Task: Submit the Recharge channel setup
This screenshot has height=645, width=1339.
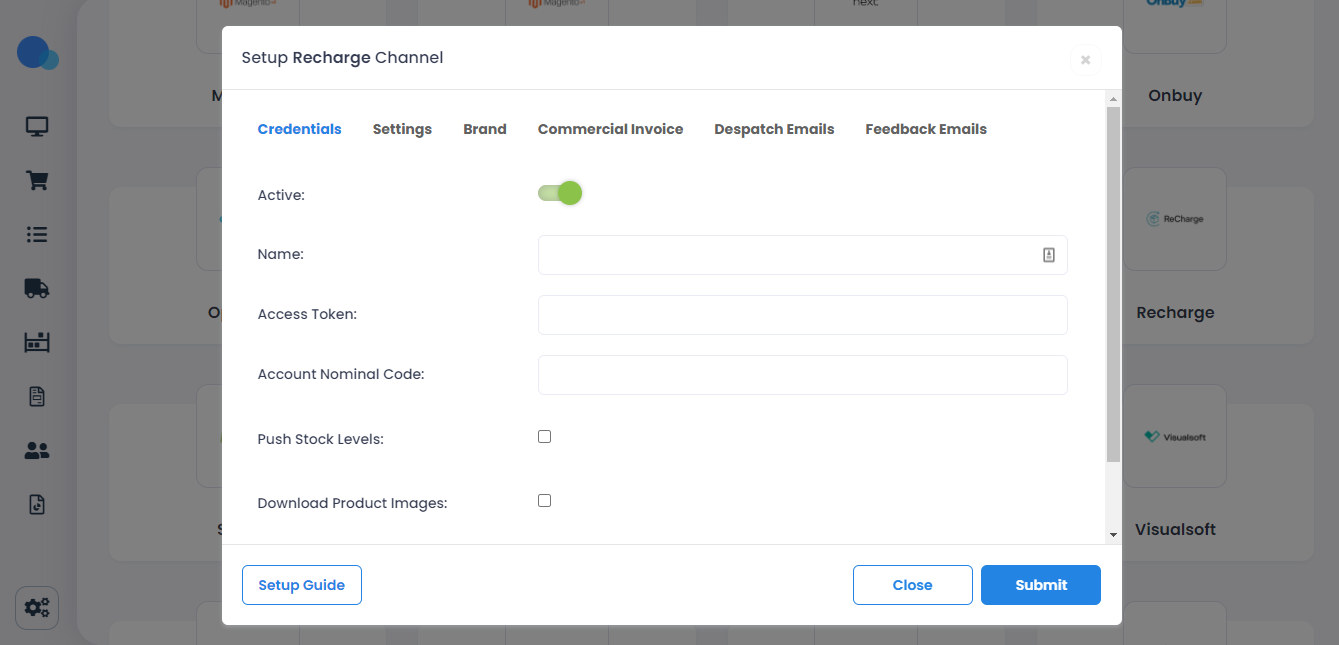Action: 1041,585
